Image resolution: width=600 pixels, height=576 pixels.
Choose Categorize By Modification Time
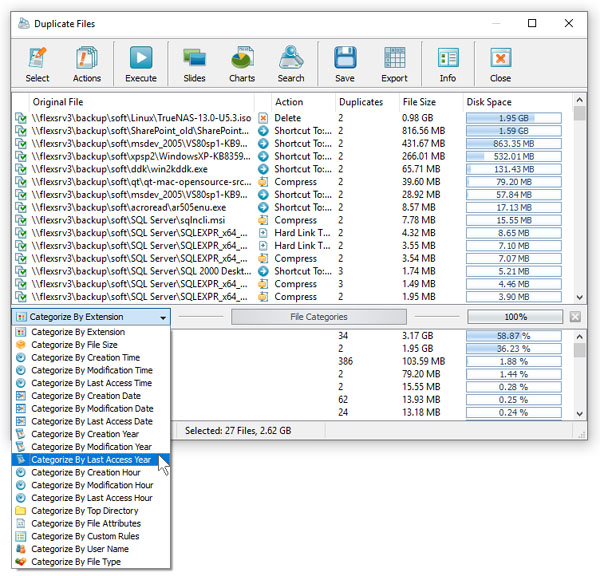[x=91, y=370]
